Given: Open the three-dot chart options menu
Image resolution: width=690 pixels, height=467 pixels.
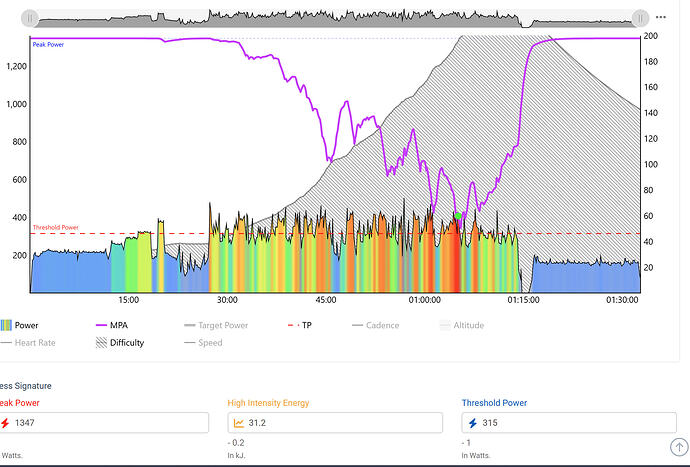Looking at the screenshot, I should (x=661, y=18).
